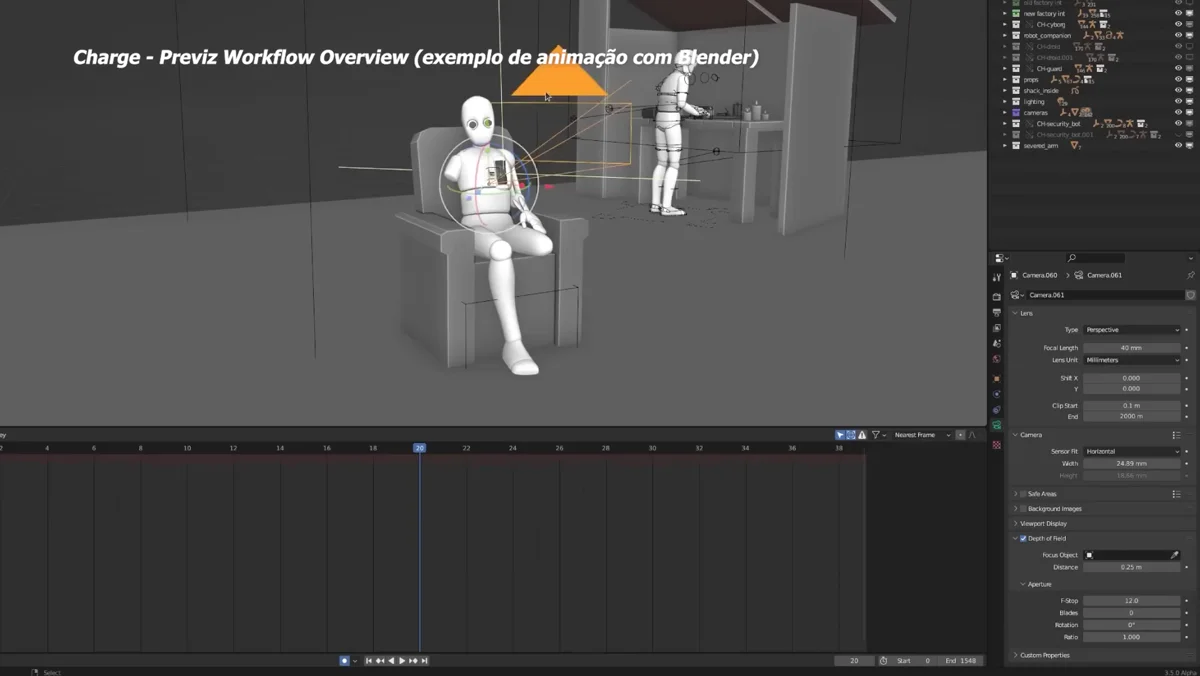This screenshot has width=1200, height=676.
Task: Click the focus Distance 0.25 m field
Action: tap(1132, 567)
